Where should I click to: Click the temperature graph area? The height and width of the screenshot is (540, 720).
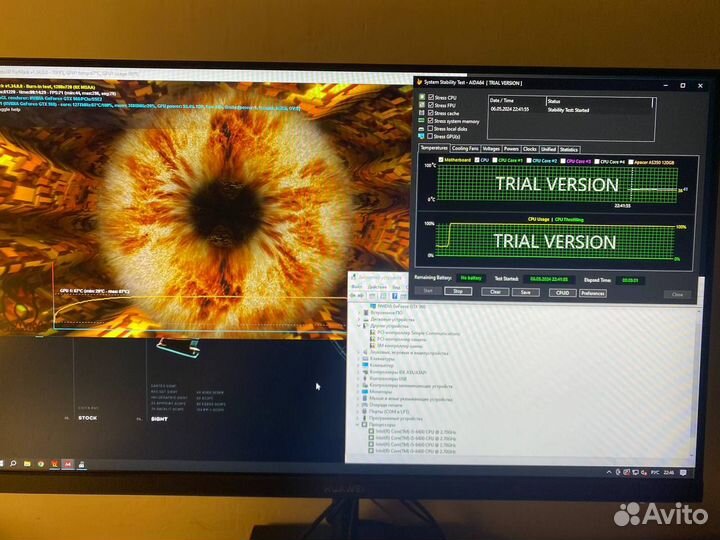coord(555,184)
